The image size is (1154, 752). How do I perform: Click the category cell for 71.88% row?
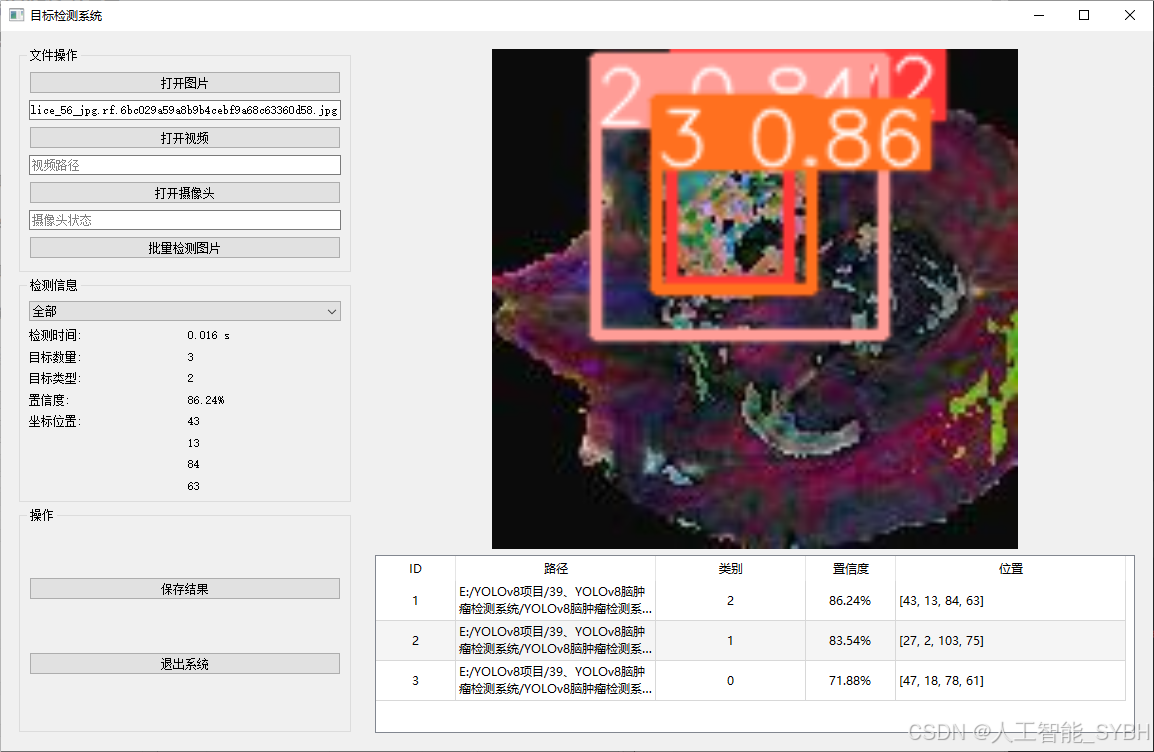click(x=730, y=680)
